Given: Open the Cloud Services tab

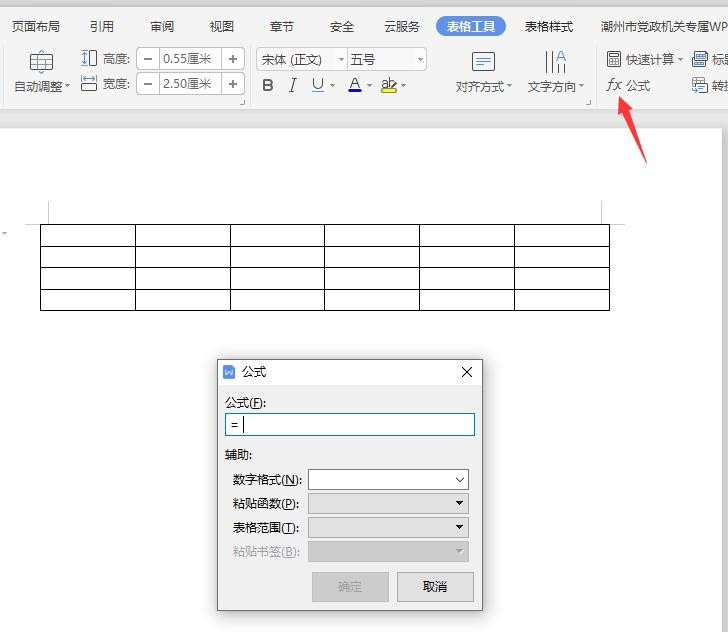Looking at the screenshot, I should (402, 27).
